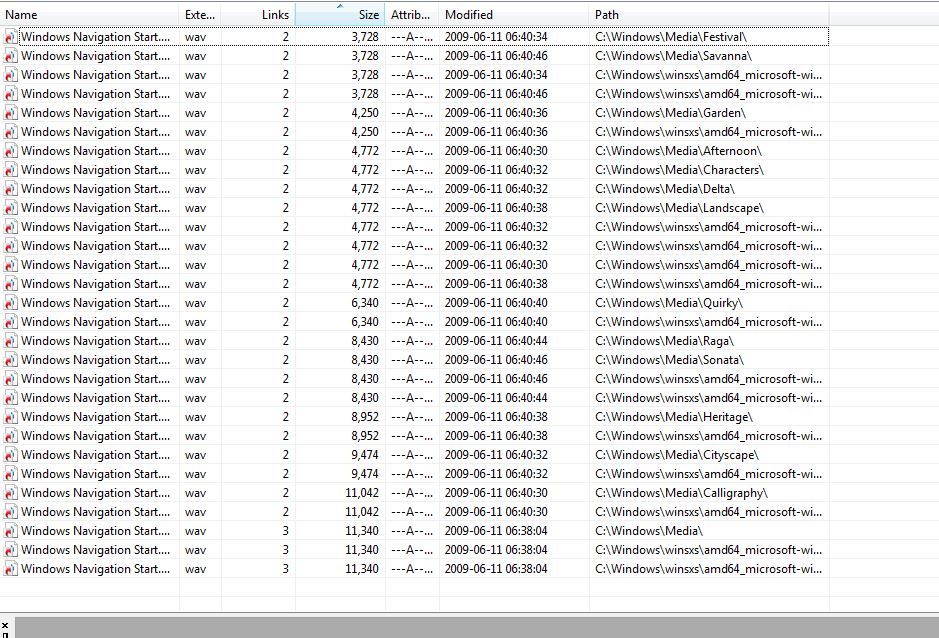This screenshot has width=939, height=638.
Task: Click the 9,474 size in the Cityscape row
Action: (x=365, y=455)
